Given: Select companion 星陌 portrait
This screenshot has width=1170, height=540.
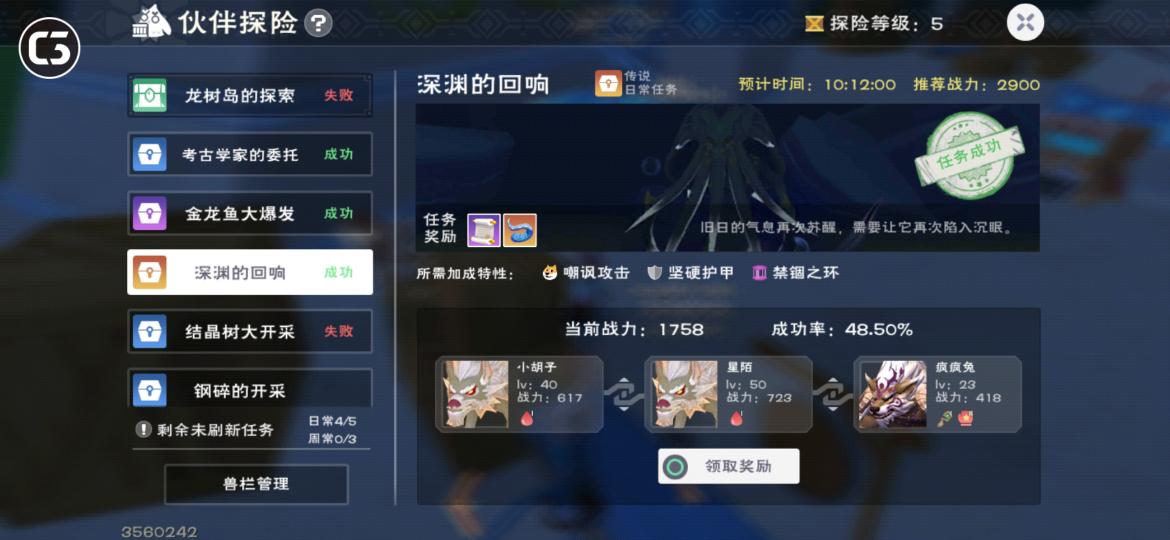Looking at the screenshot, I should click(685, 394).
